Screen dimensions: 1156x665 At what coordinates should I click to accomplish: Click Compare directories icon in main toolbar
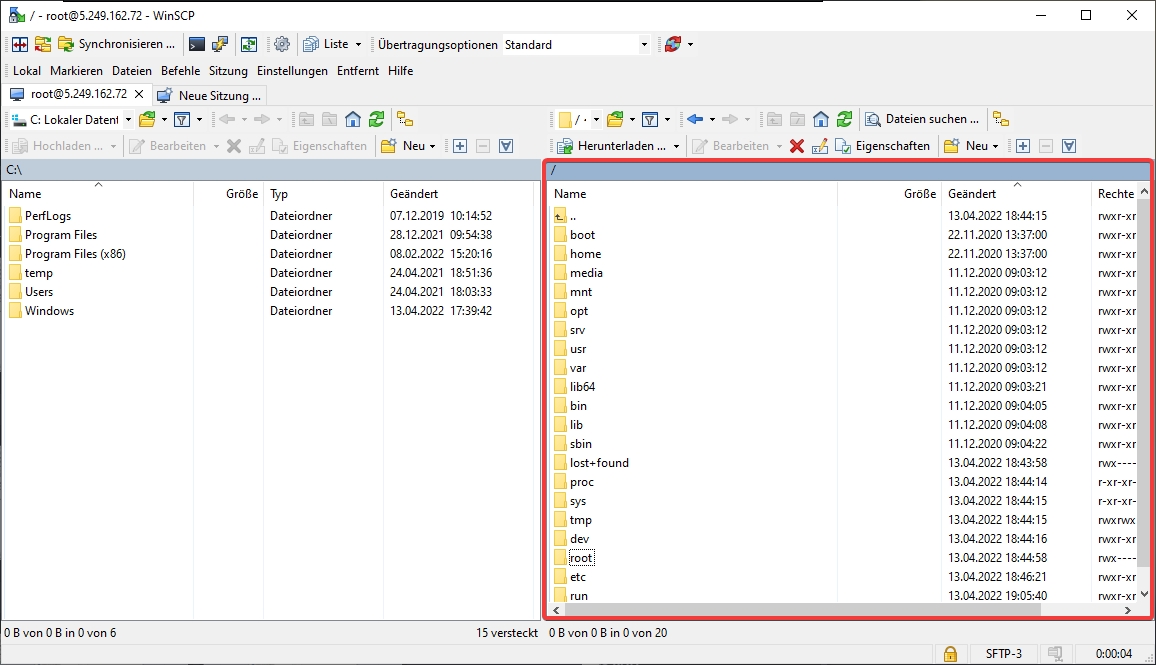pyautogui.click(x=19, y=44)
